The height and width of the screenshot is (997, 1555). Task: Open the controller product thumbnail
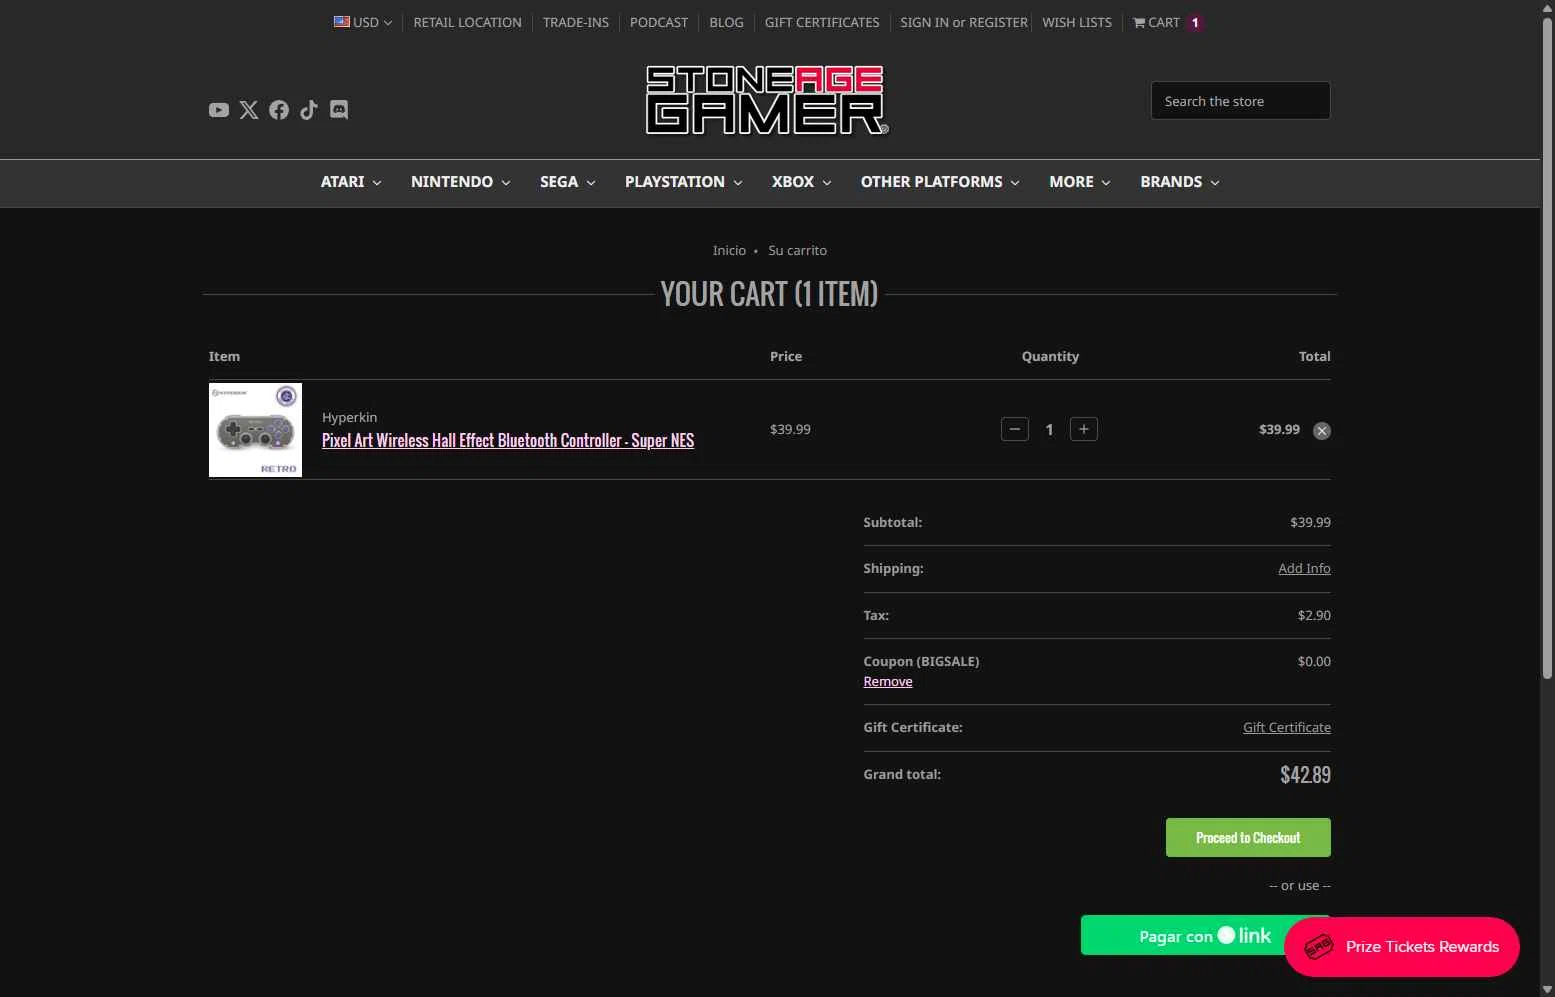(x=255, y=430)
